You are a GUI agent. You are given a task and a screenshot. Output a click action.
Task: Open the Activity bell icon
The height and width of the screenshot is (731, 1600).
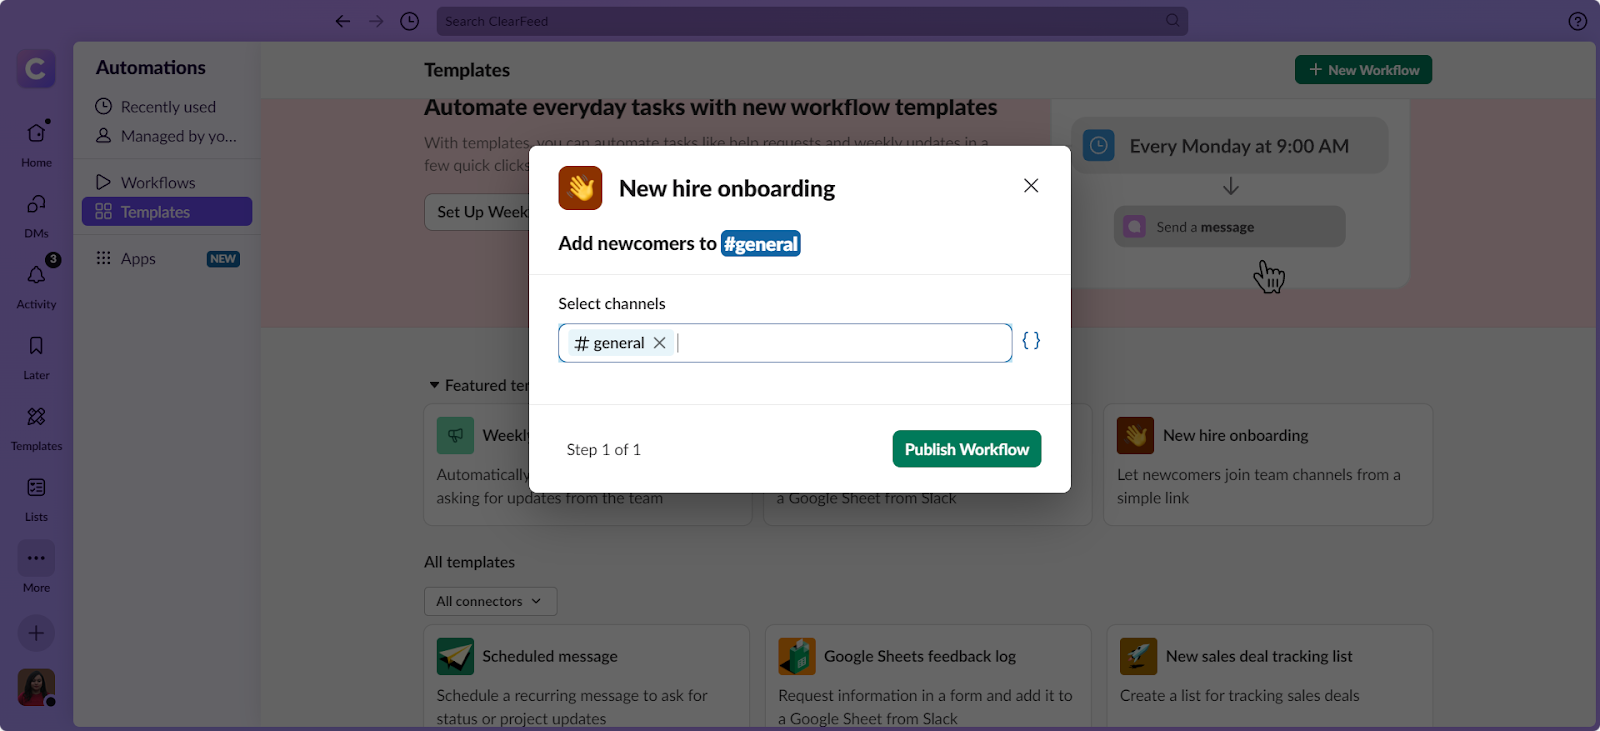pos(36,275)
